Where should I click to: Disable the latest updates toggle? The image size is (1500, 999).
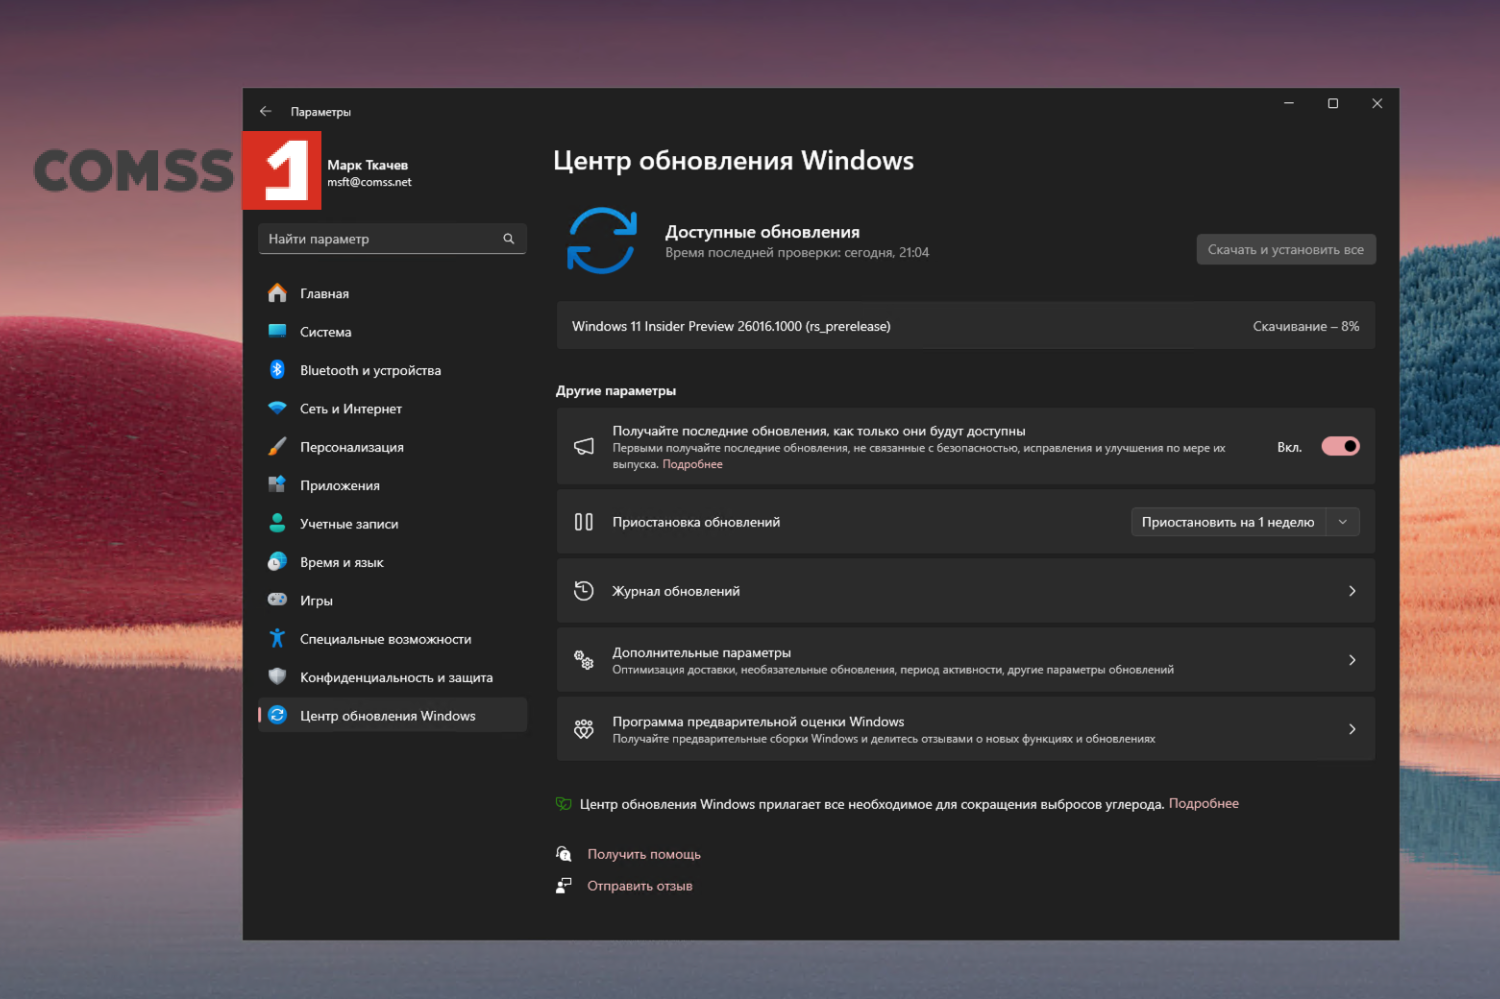pos(1340,446)
